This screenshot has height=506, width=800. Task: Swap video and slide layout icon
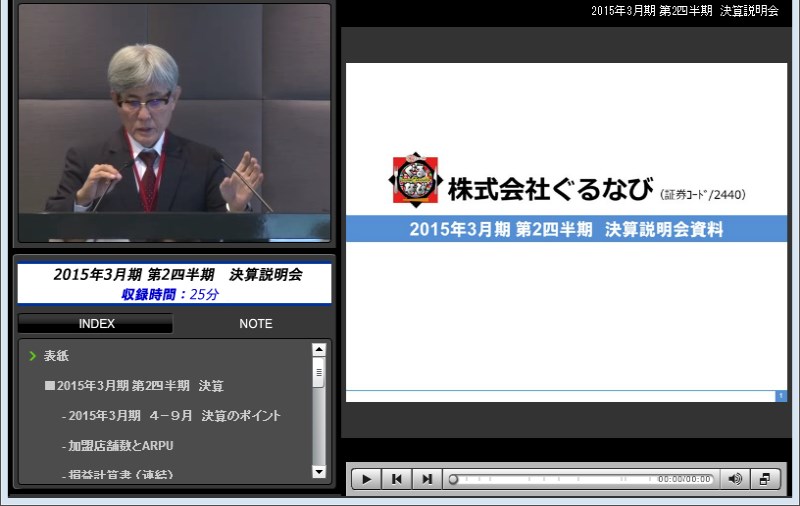[x=765, y=479]
